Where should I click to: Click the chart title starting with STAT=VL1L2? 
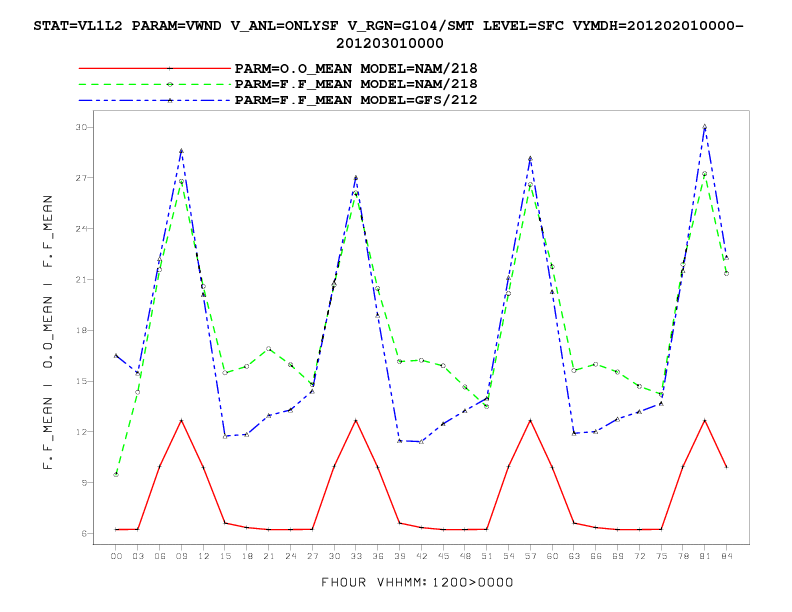click(x=389, y=34)
